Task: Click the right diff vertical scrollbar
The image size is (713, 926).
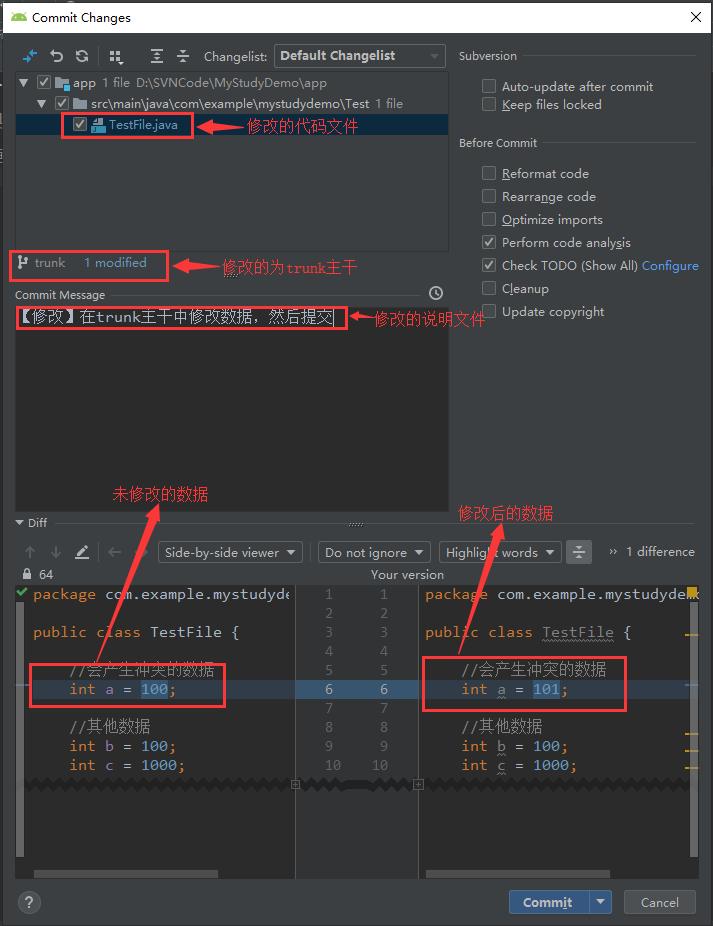Action: pyautogui.click(x=694, y=729)
